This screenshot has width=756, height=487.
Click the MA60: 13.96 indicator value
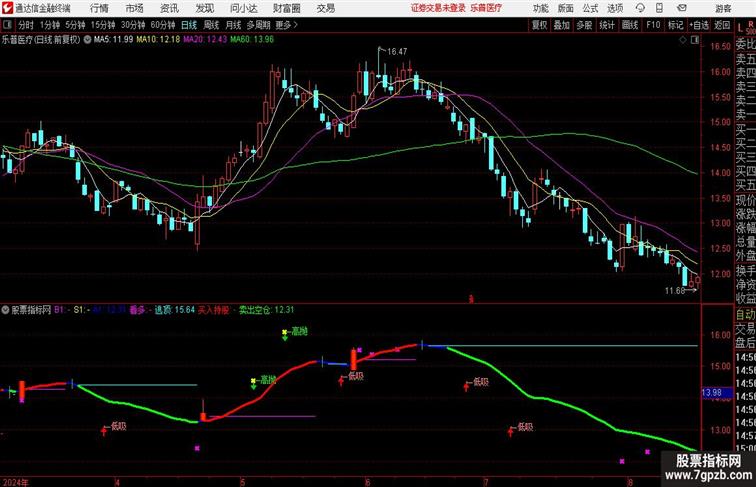252,40
